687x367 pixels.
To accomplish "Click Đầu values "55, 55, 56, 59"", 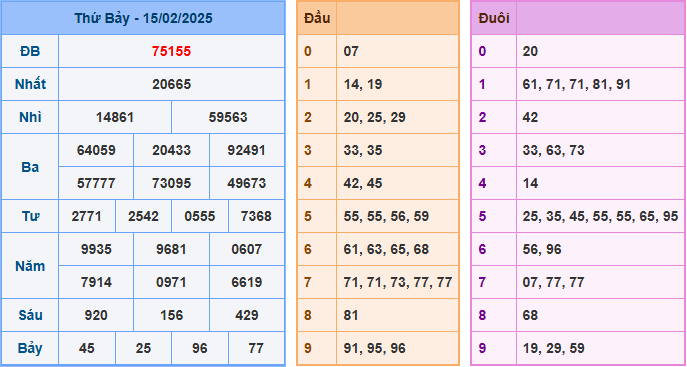I will [x=386, y=216].
